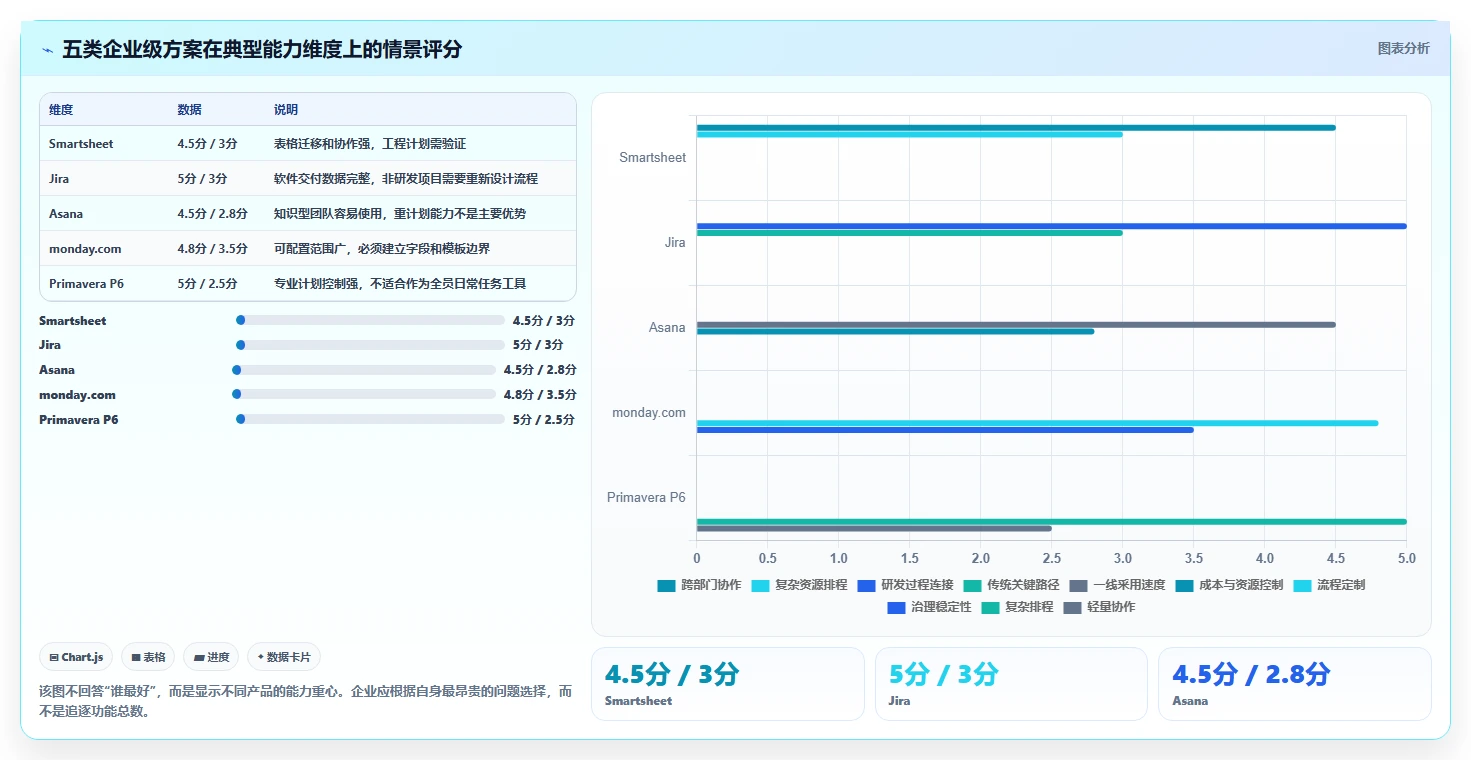
Task: Click the Primavera P6 chart axis label
Action: [646, 498]
